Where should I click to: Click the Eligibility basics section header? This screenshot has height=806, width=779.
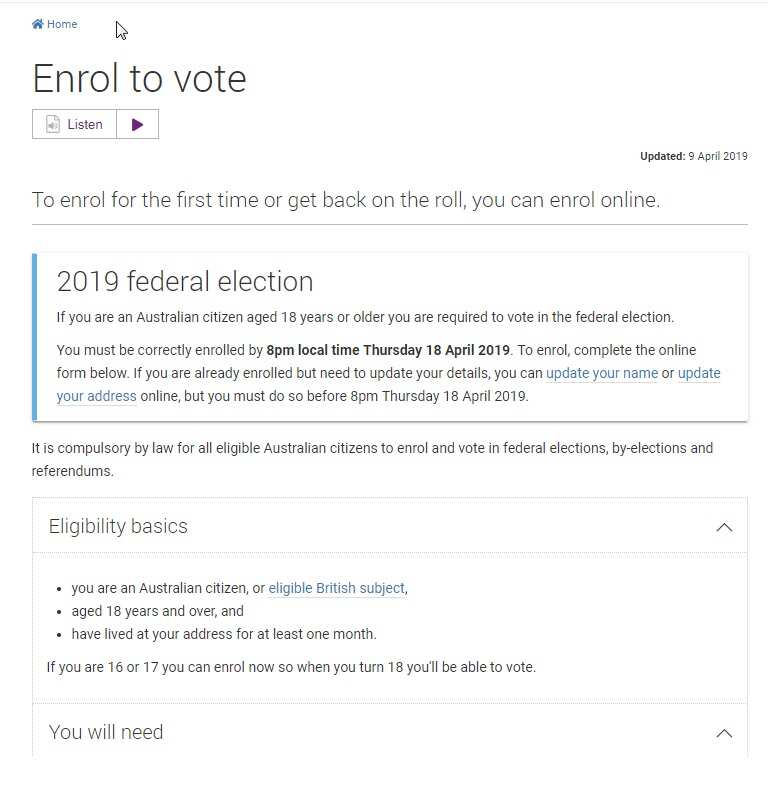[x=118, y=526]
